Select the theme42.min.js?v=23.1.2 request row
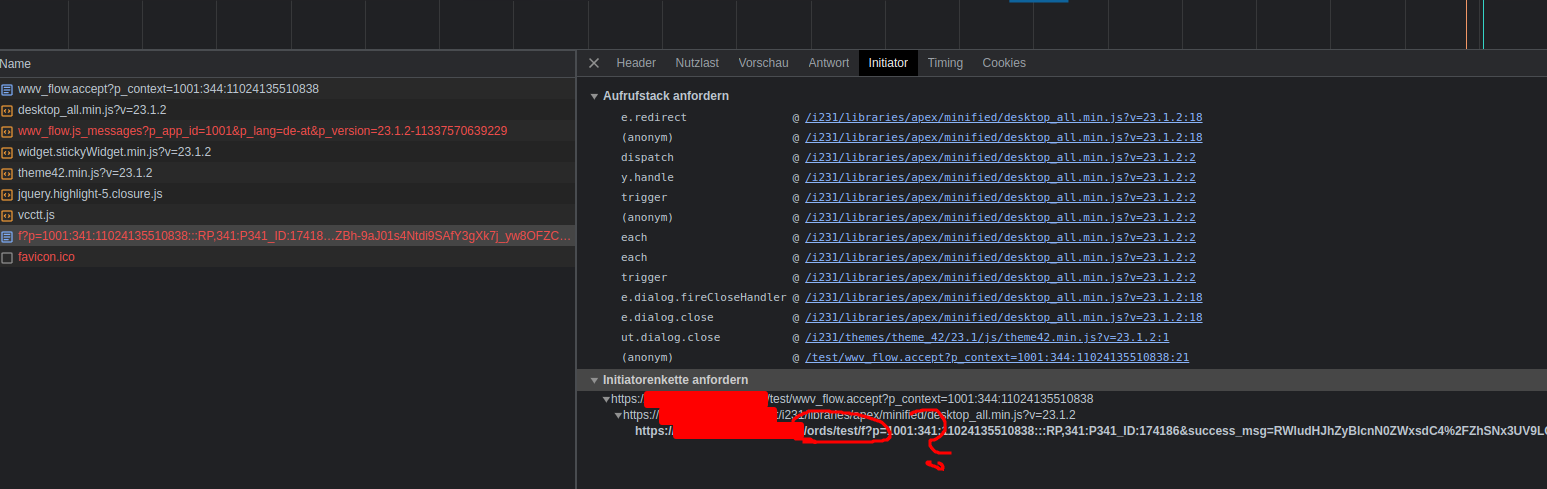The height and width of the screenshot is (489, 1547). coord(85,173)
